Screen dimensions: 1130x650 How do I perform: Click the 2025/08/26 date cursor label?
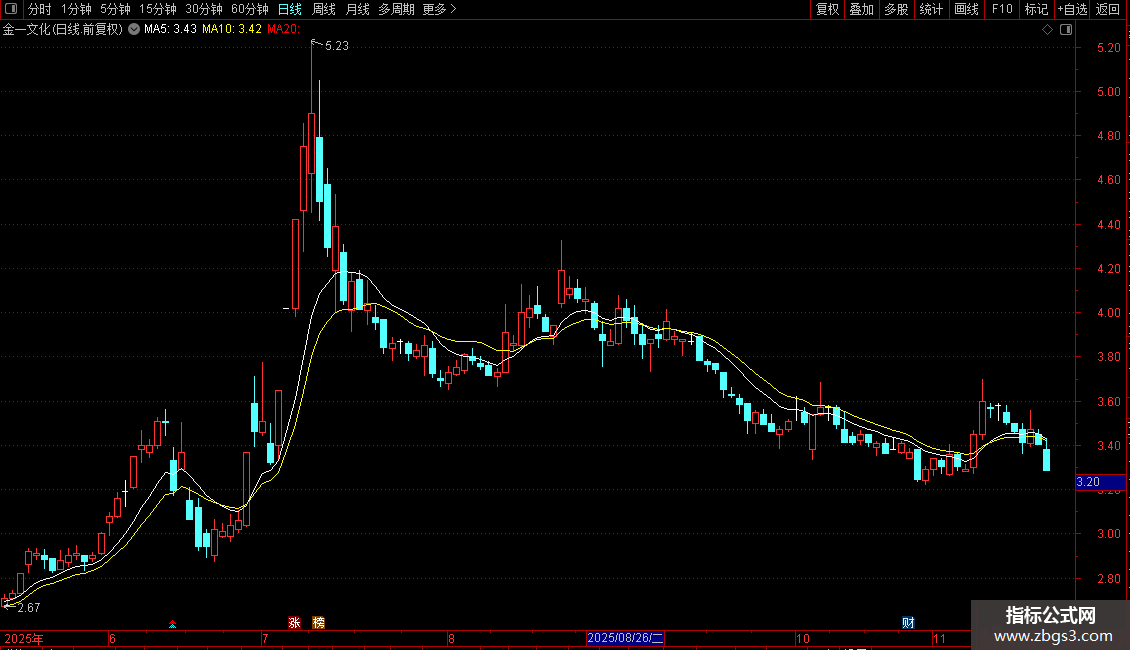[625, 638]
